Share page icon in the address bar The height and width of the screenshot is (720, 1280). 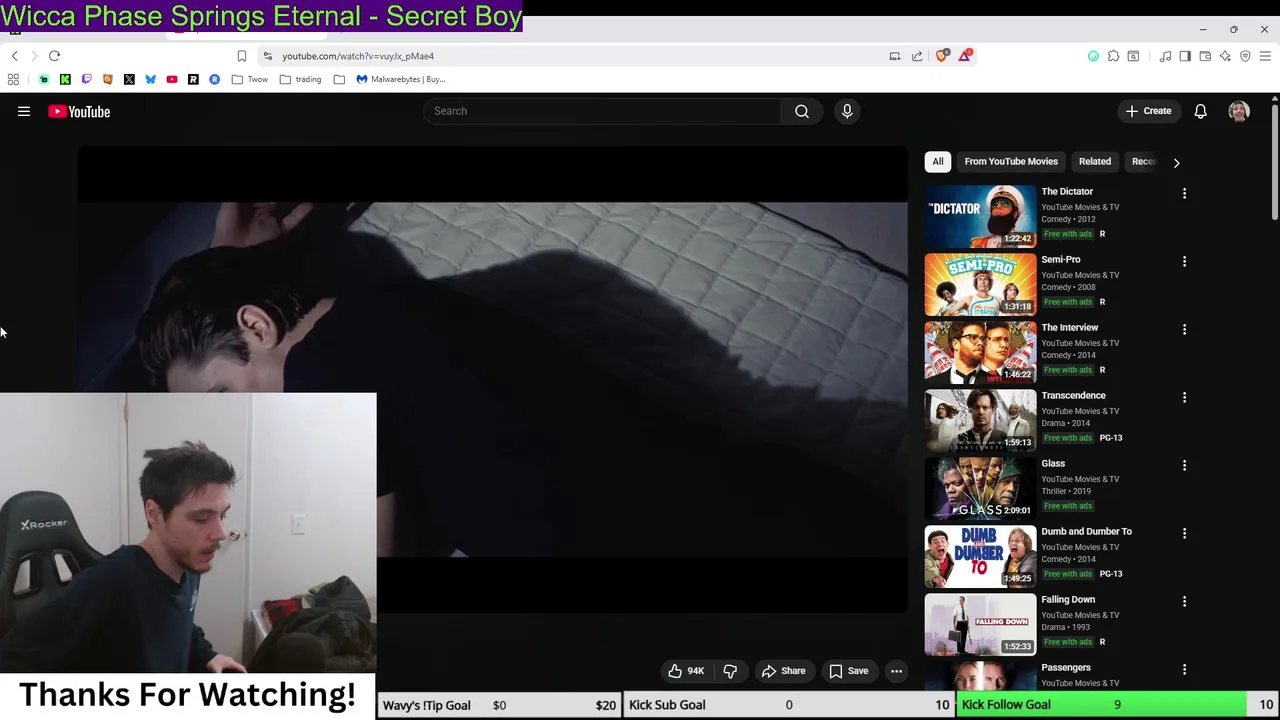(x=917, y=56)
